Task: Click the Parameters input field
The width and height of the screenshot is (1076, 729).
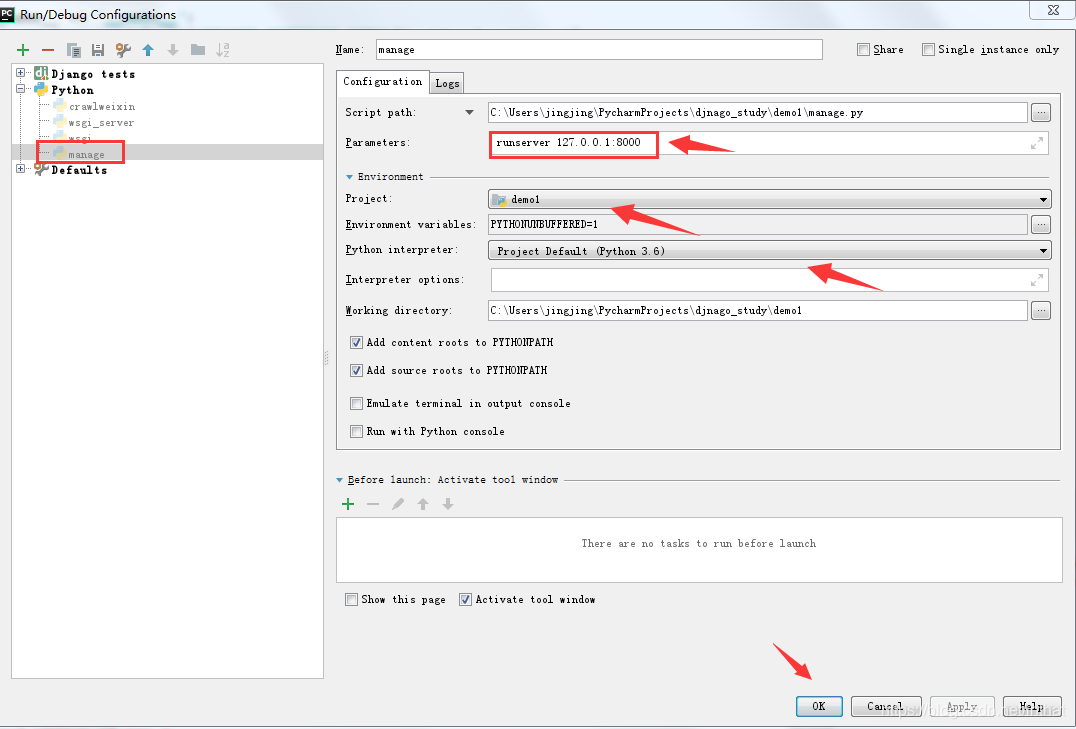Action: (769, 143)
